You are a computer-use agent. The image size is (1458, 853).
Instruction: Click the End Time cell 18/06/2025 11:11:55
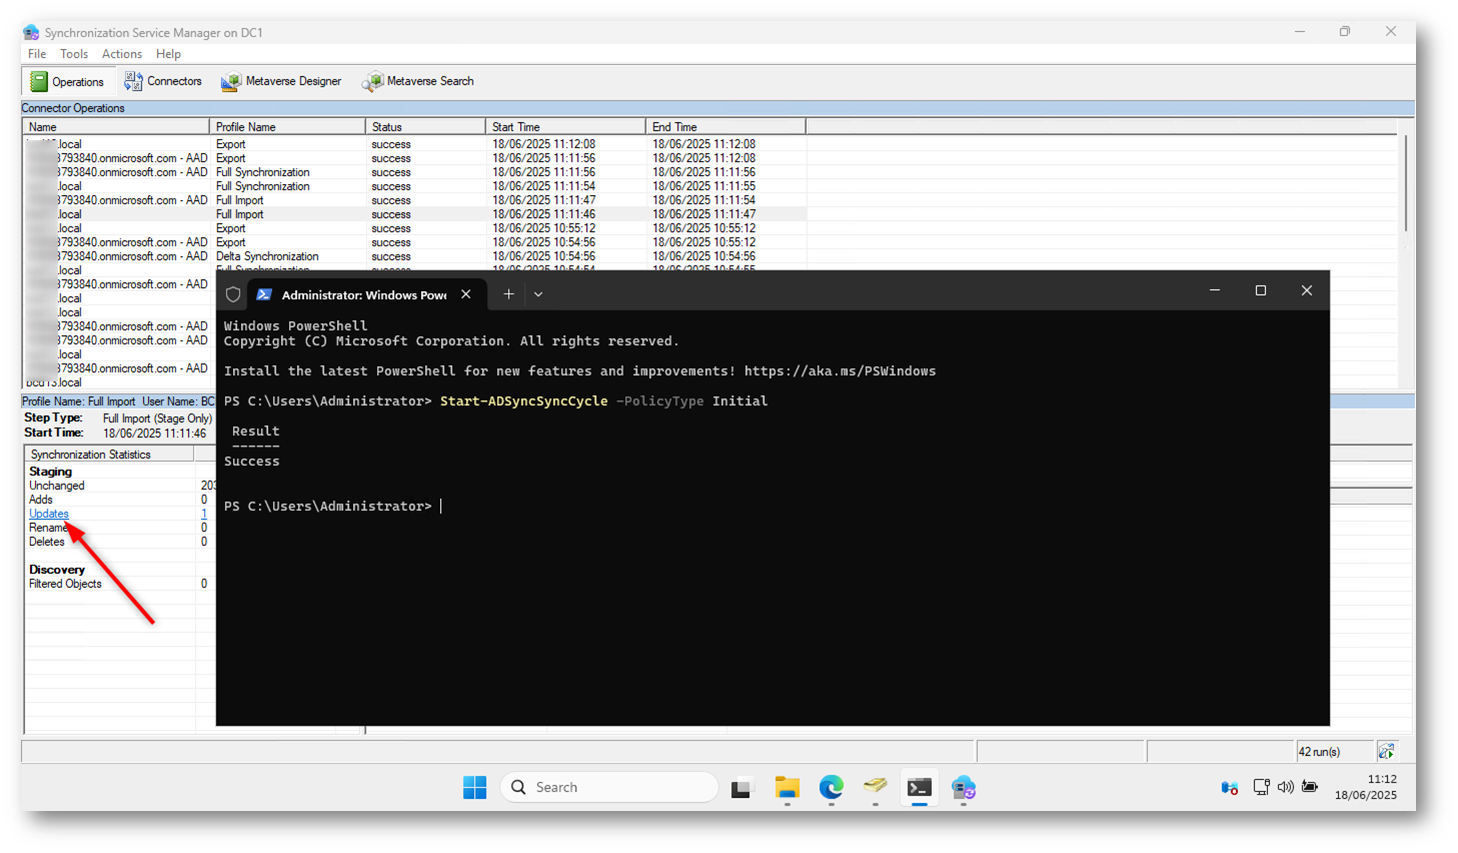703,186
